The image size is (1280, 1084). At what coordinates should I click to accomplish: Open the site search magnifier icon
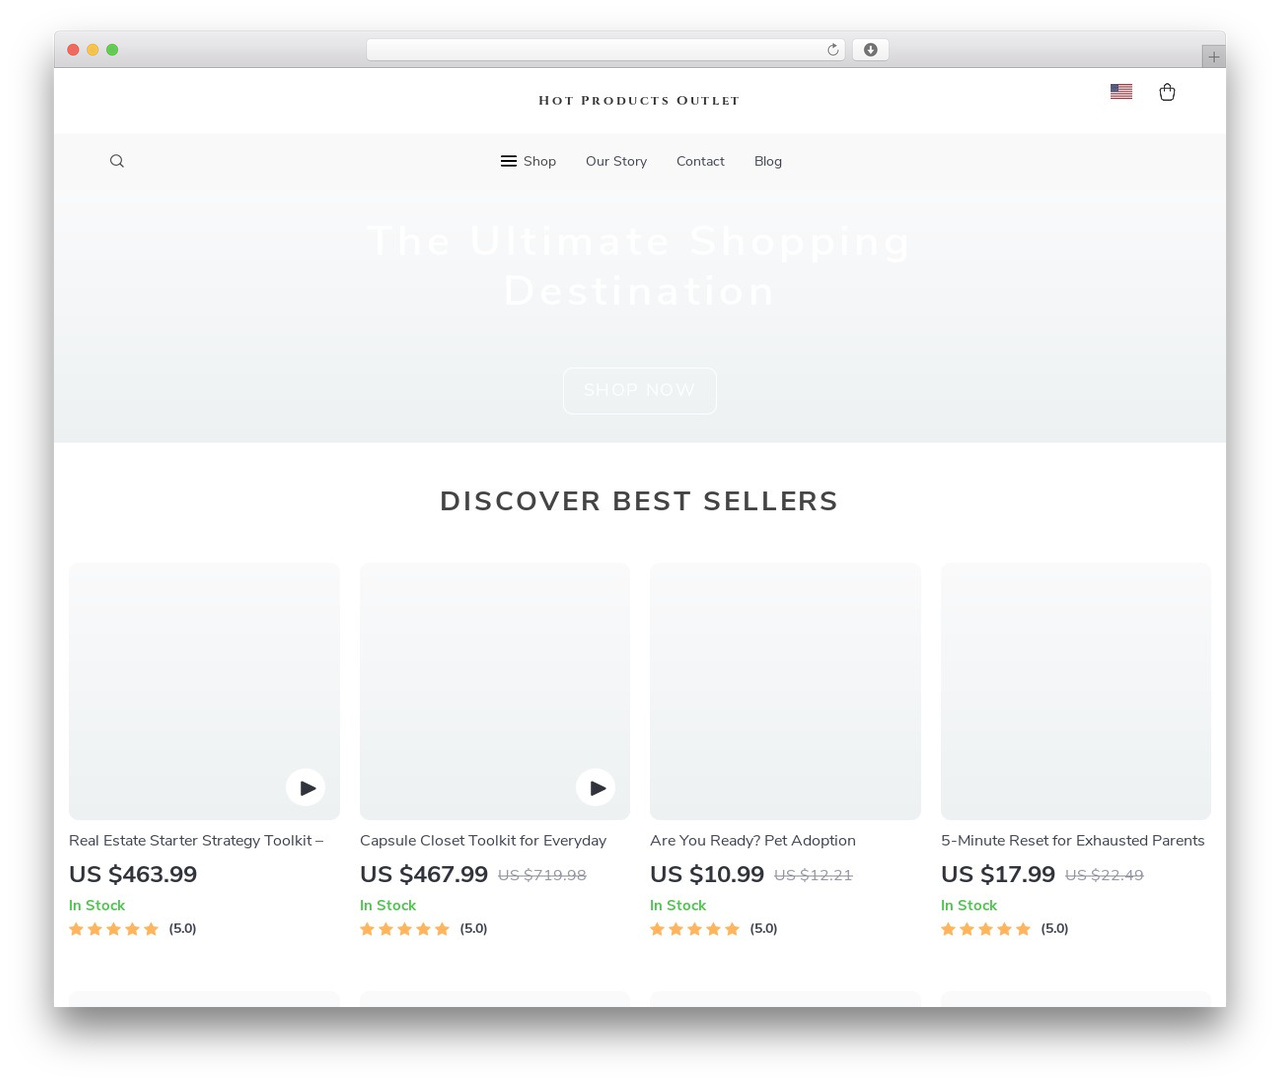pos(117,161)
